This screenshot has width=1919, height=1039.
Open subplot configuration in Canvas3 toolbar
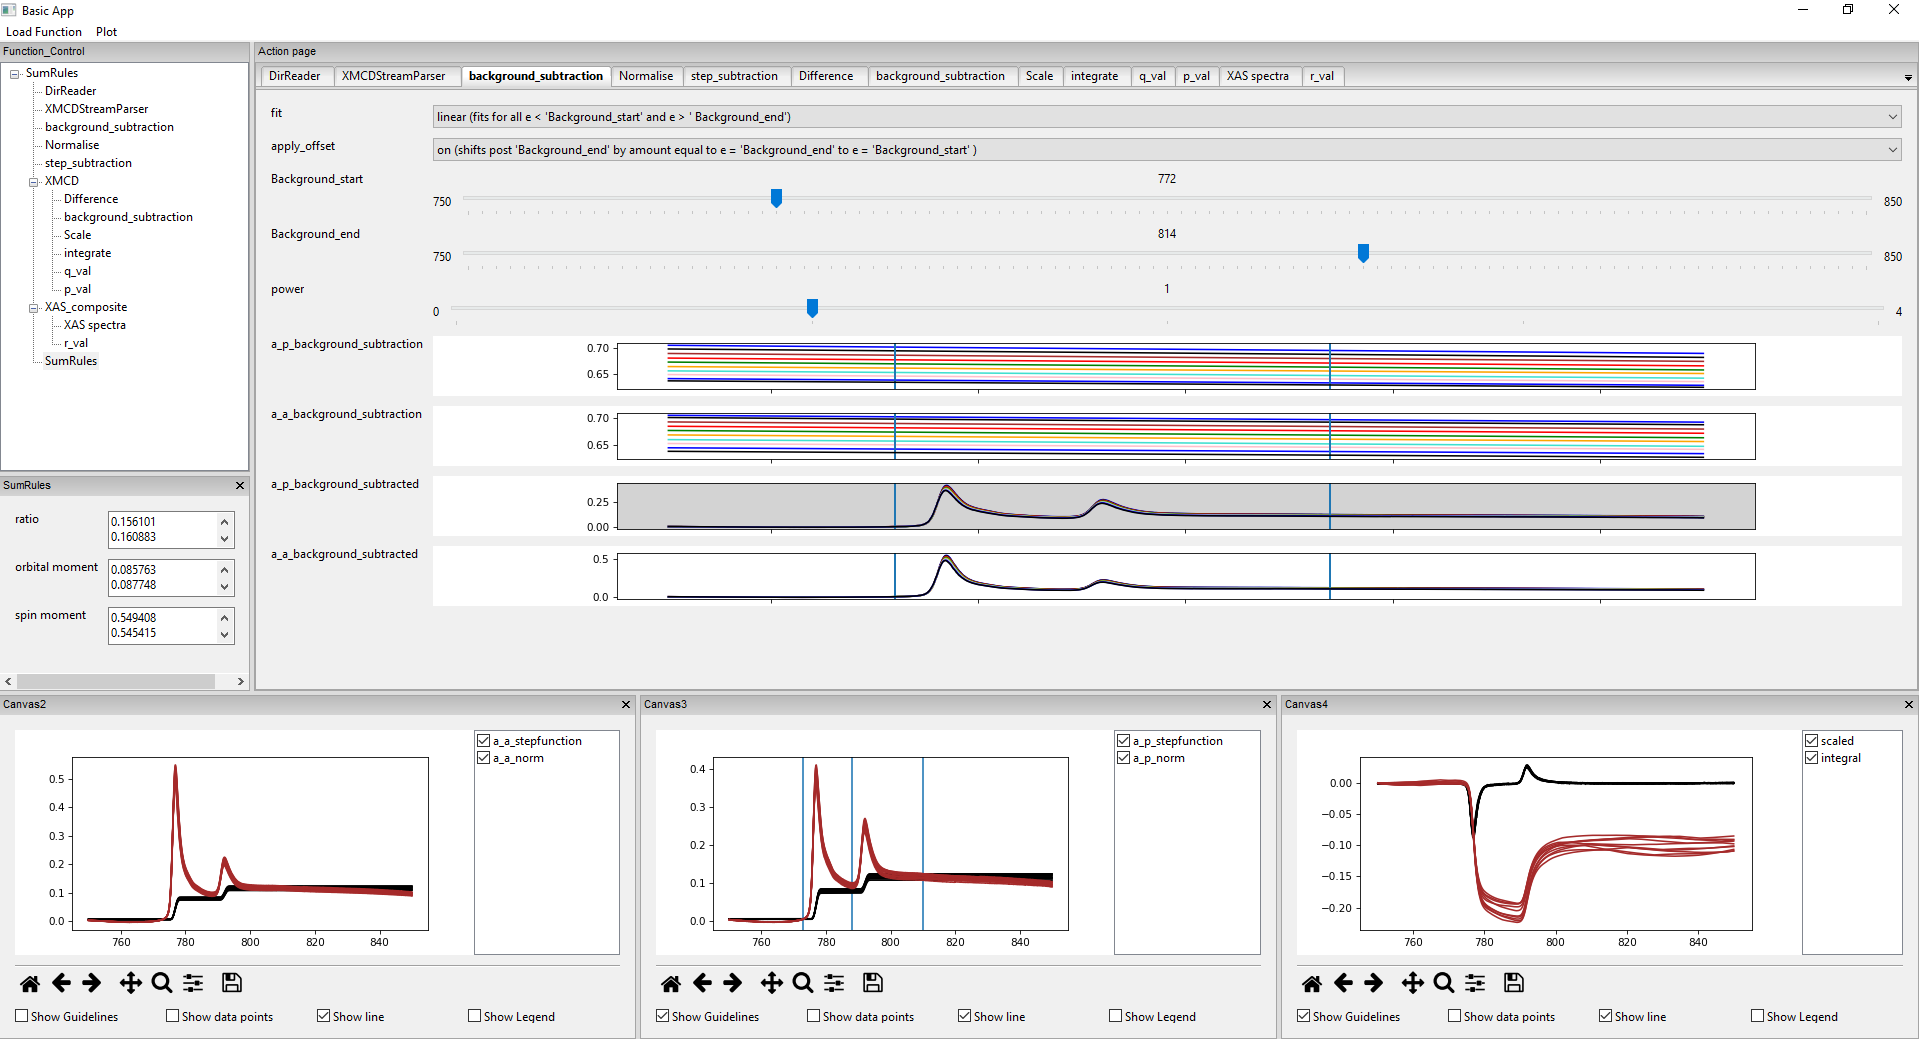click(834, 983)
